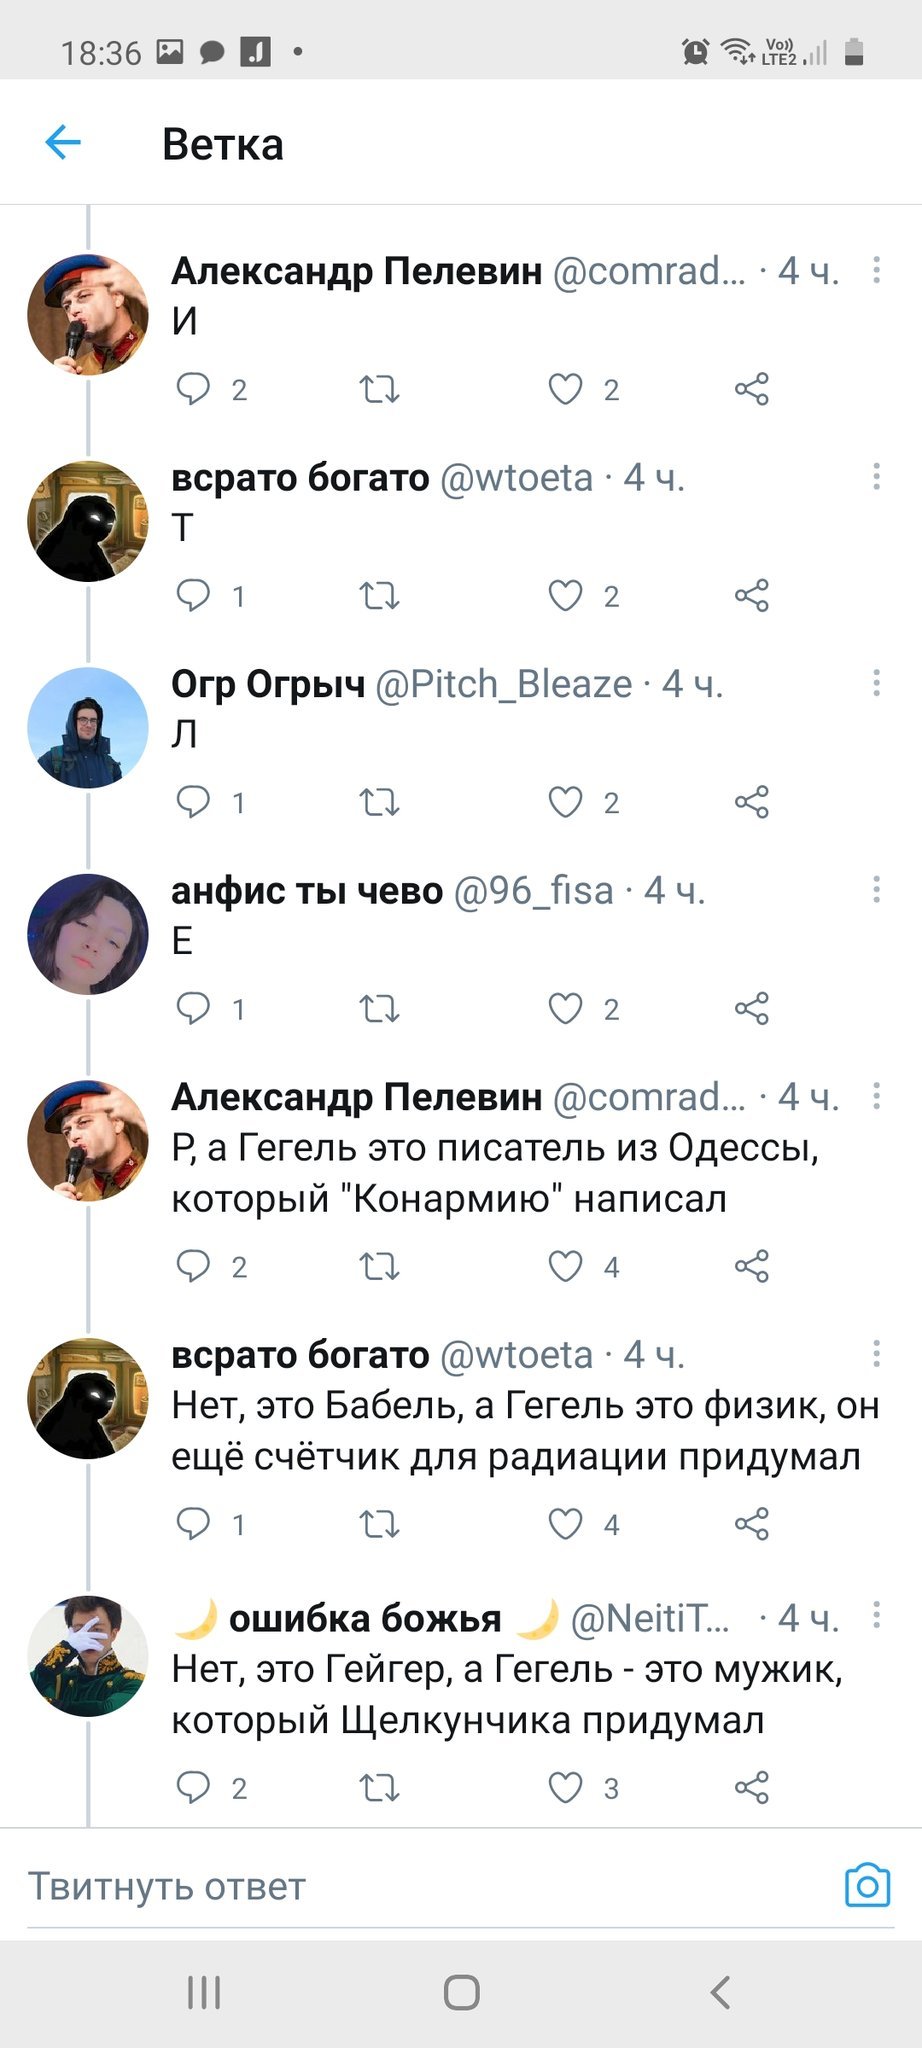Share the 'Щелкунчика придумал' tweet
This screenshot has width=922, height=2048.
(x=751, y=1787)
